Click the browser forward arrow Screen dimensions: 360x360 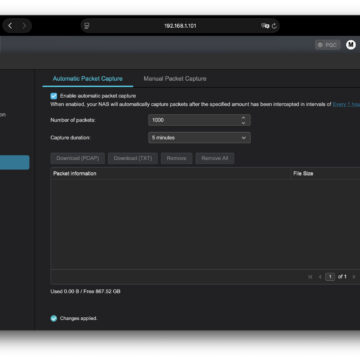[x=24, y=26]
